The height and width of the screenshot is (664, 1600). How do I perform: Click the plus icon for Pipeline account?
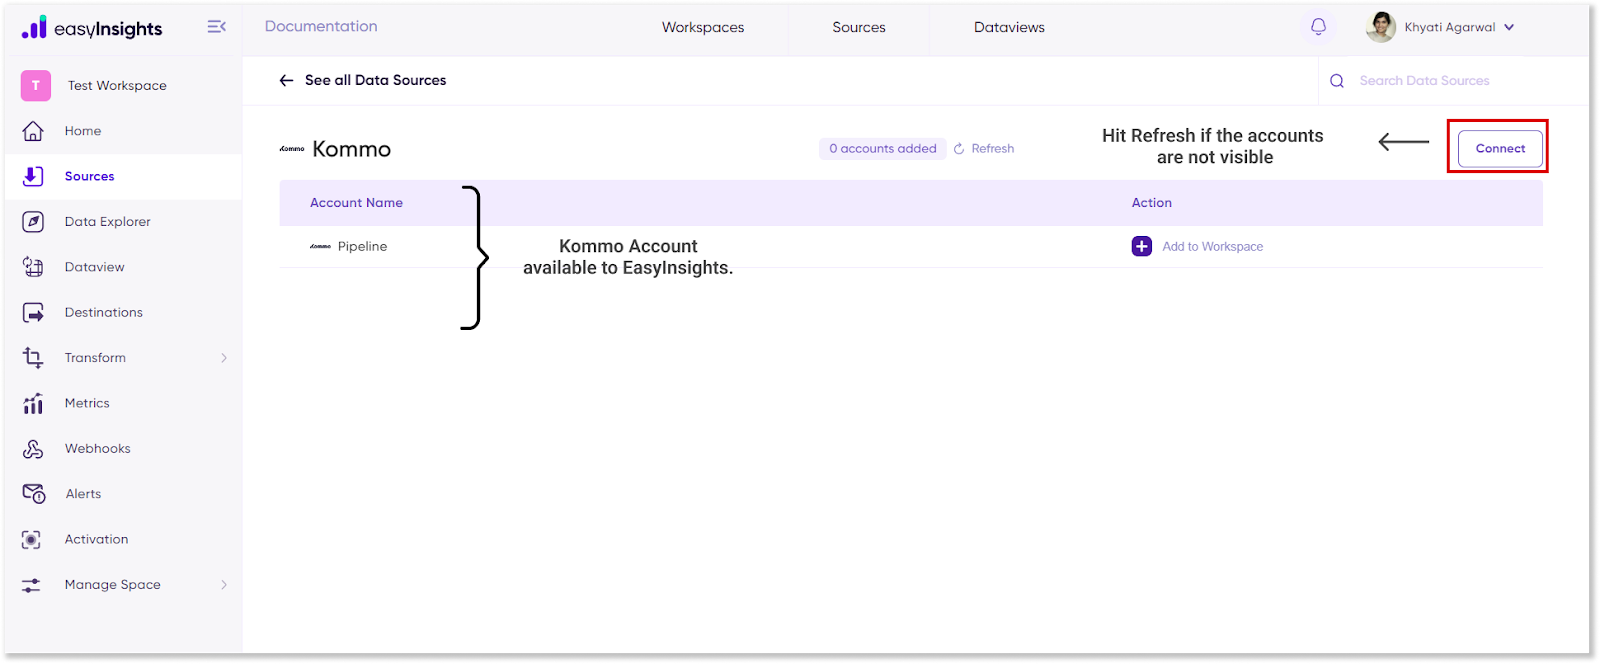coord(1142,246)
